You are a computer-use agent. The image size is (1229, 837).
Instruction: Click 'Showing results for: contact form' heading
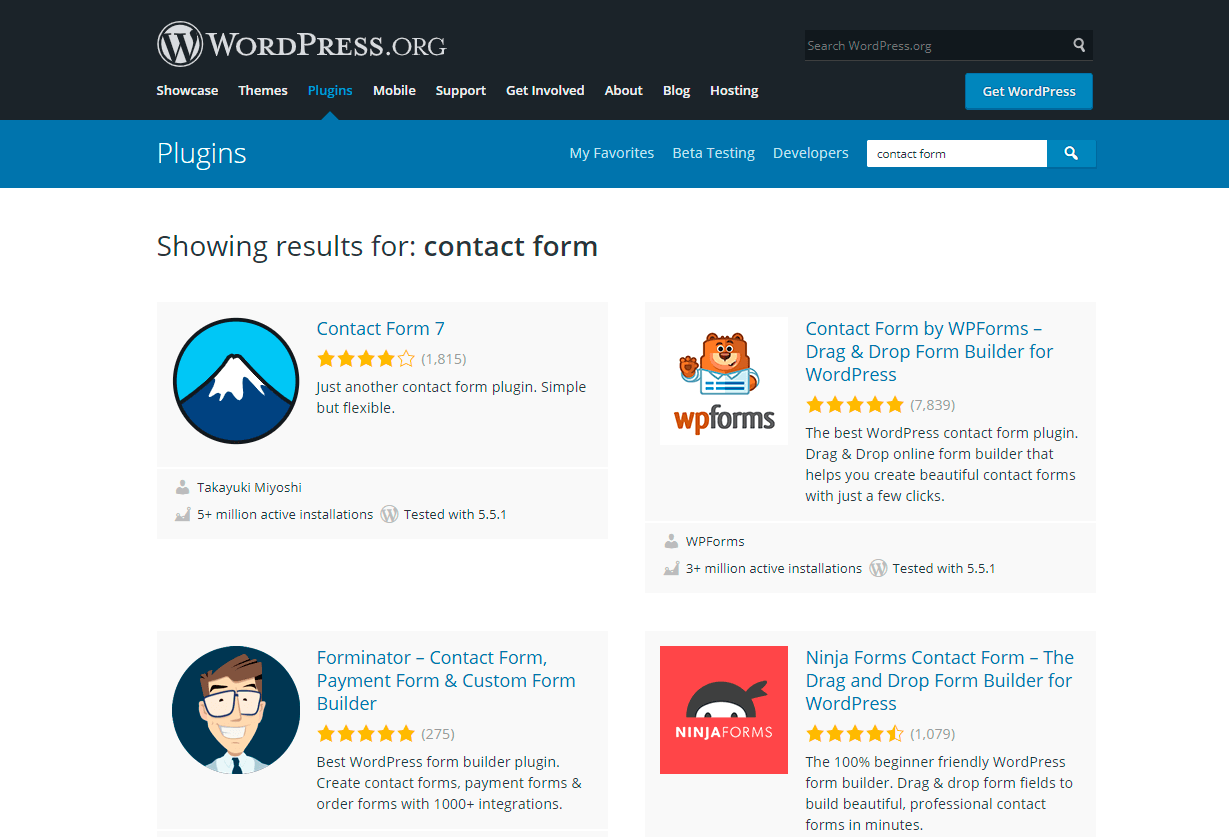(x=377, y=246)
